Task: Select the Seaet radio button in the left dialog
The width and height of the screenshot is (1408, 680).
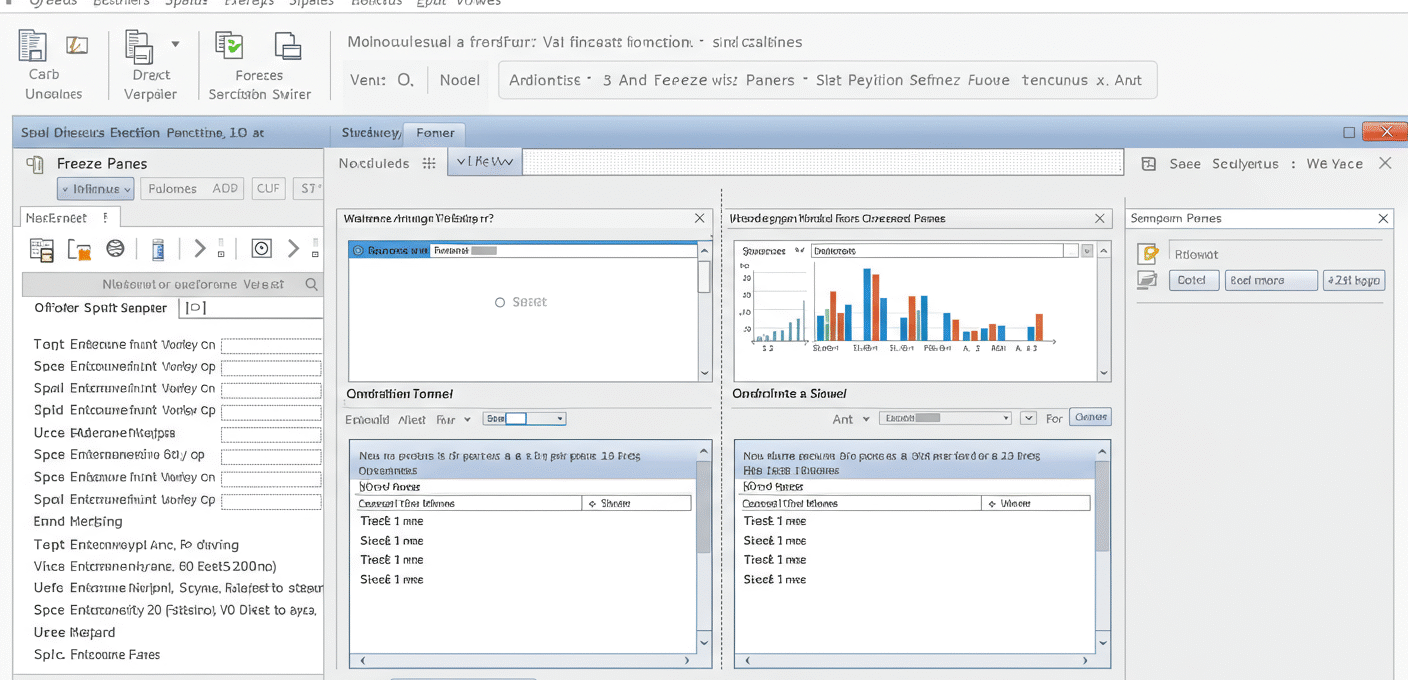Action: (500, 302)
